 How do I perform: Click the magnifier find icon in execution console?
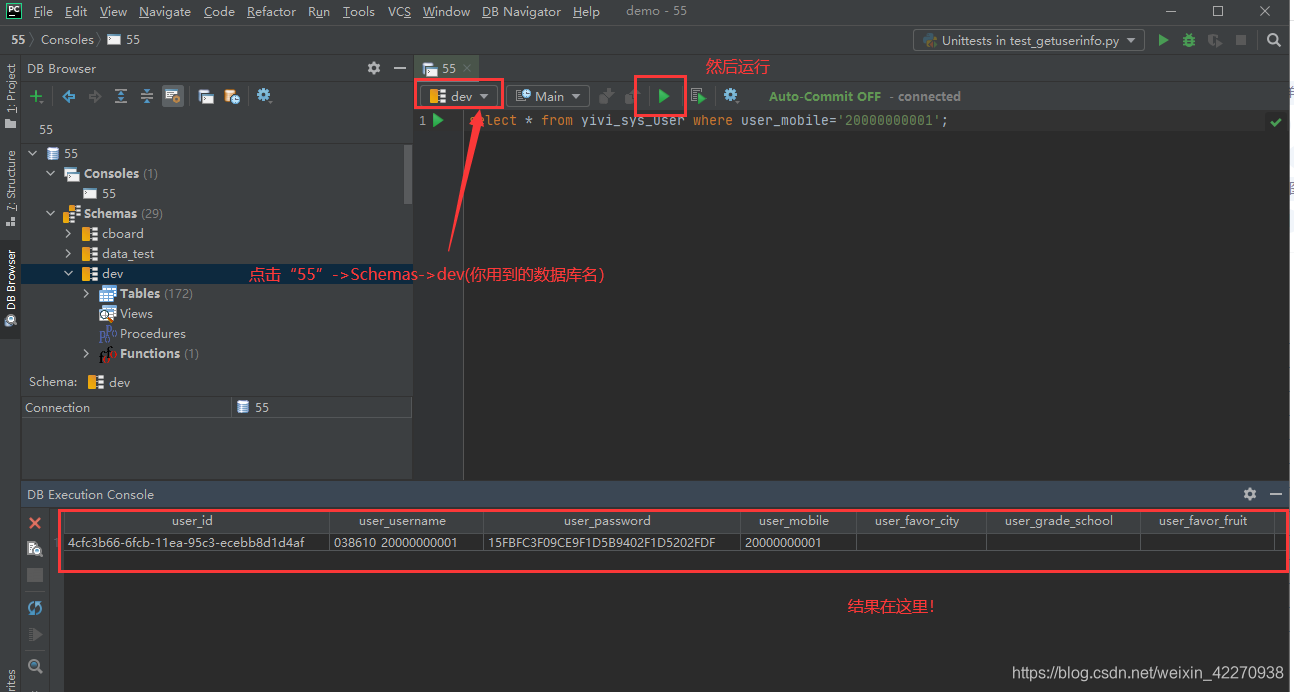coord(35,666)
